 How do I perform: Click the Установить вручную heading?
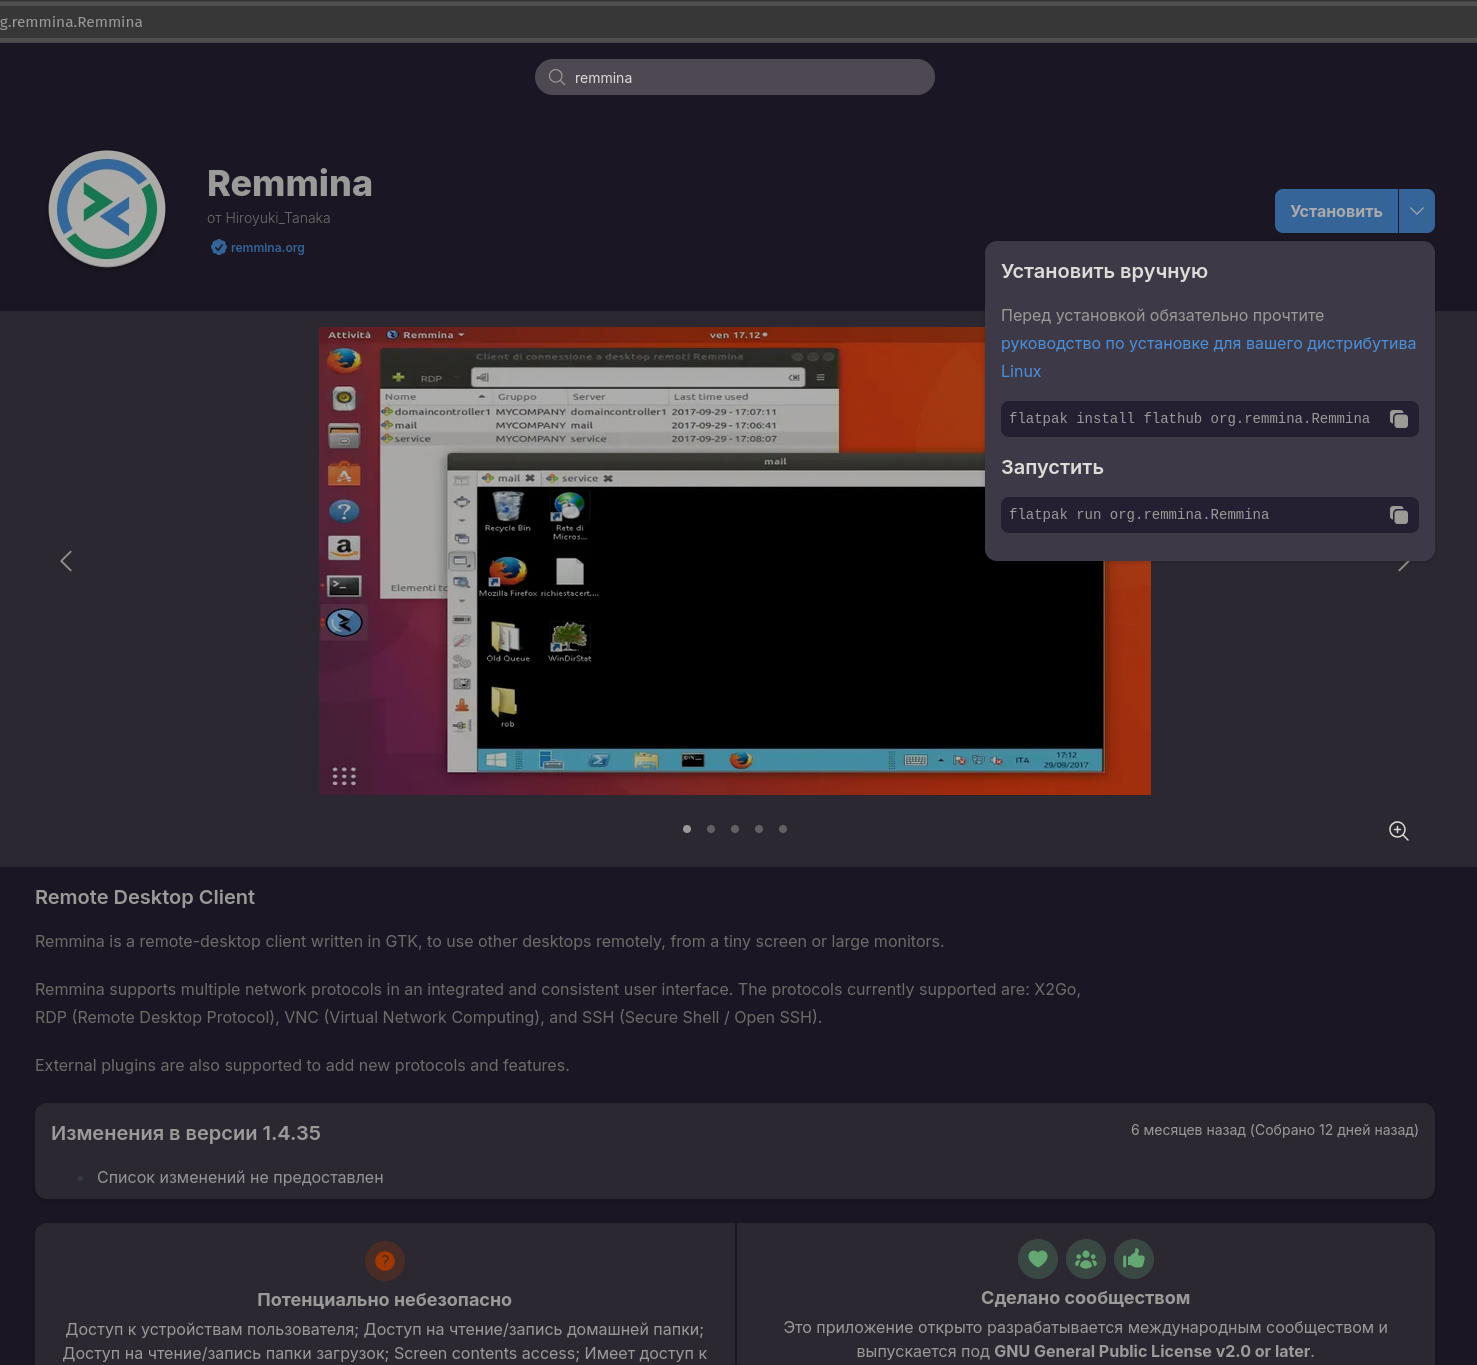click(x=1104, y=271)
